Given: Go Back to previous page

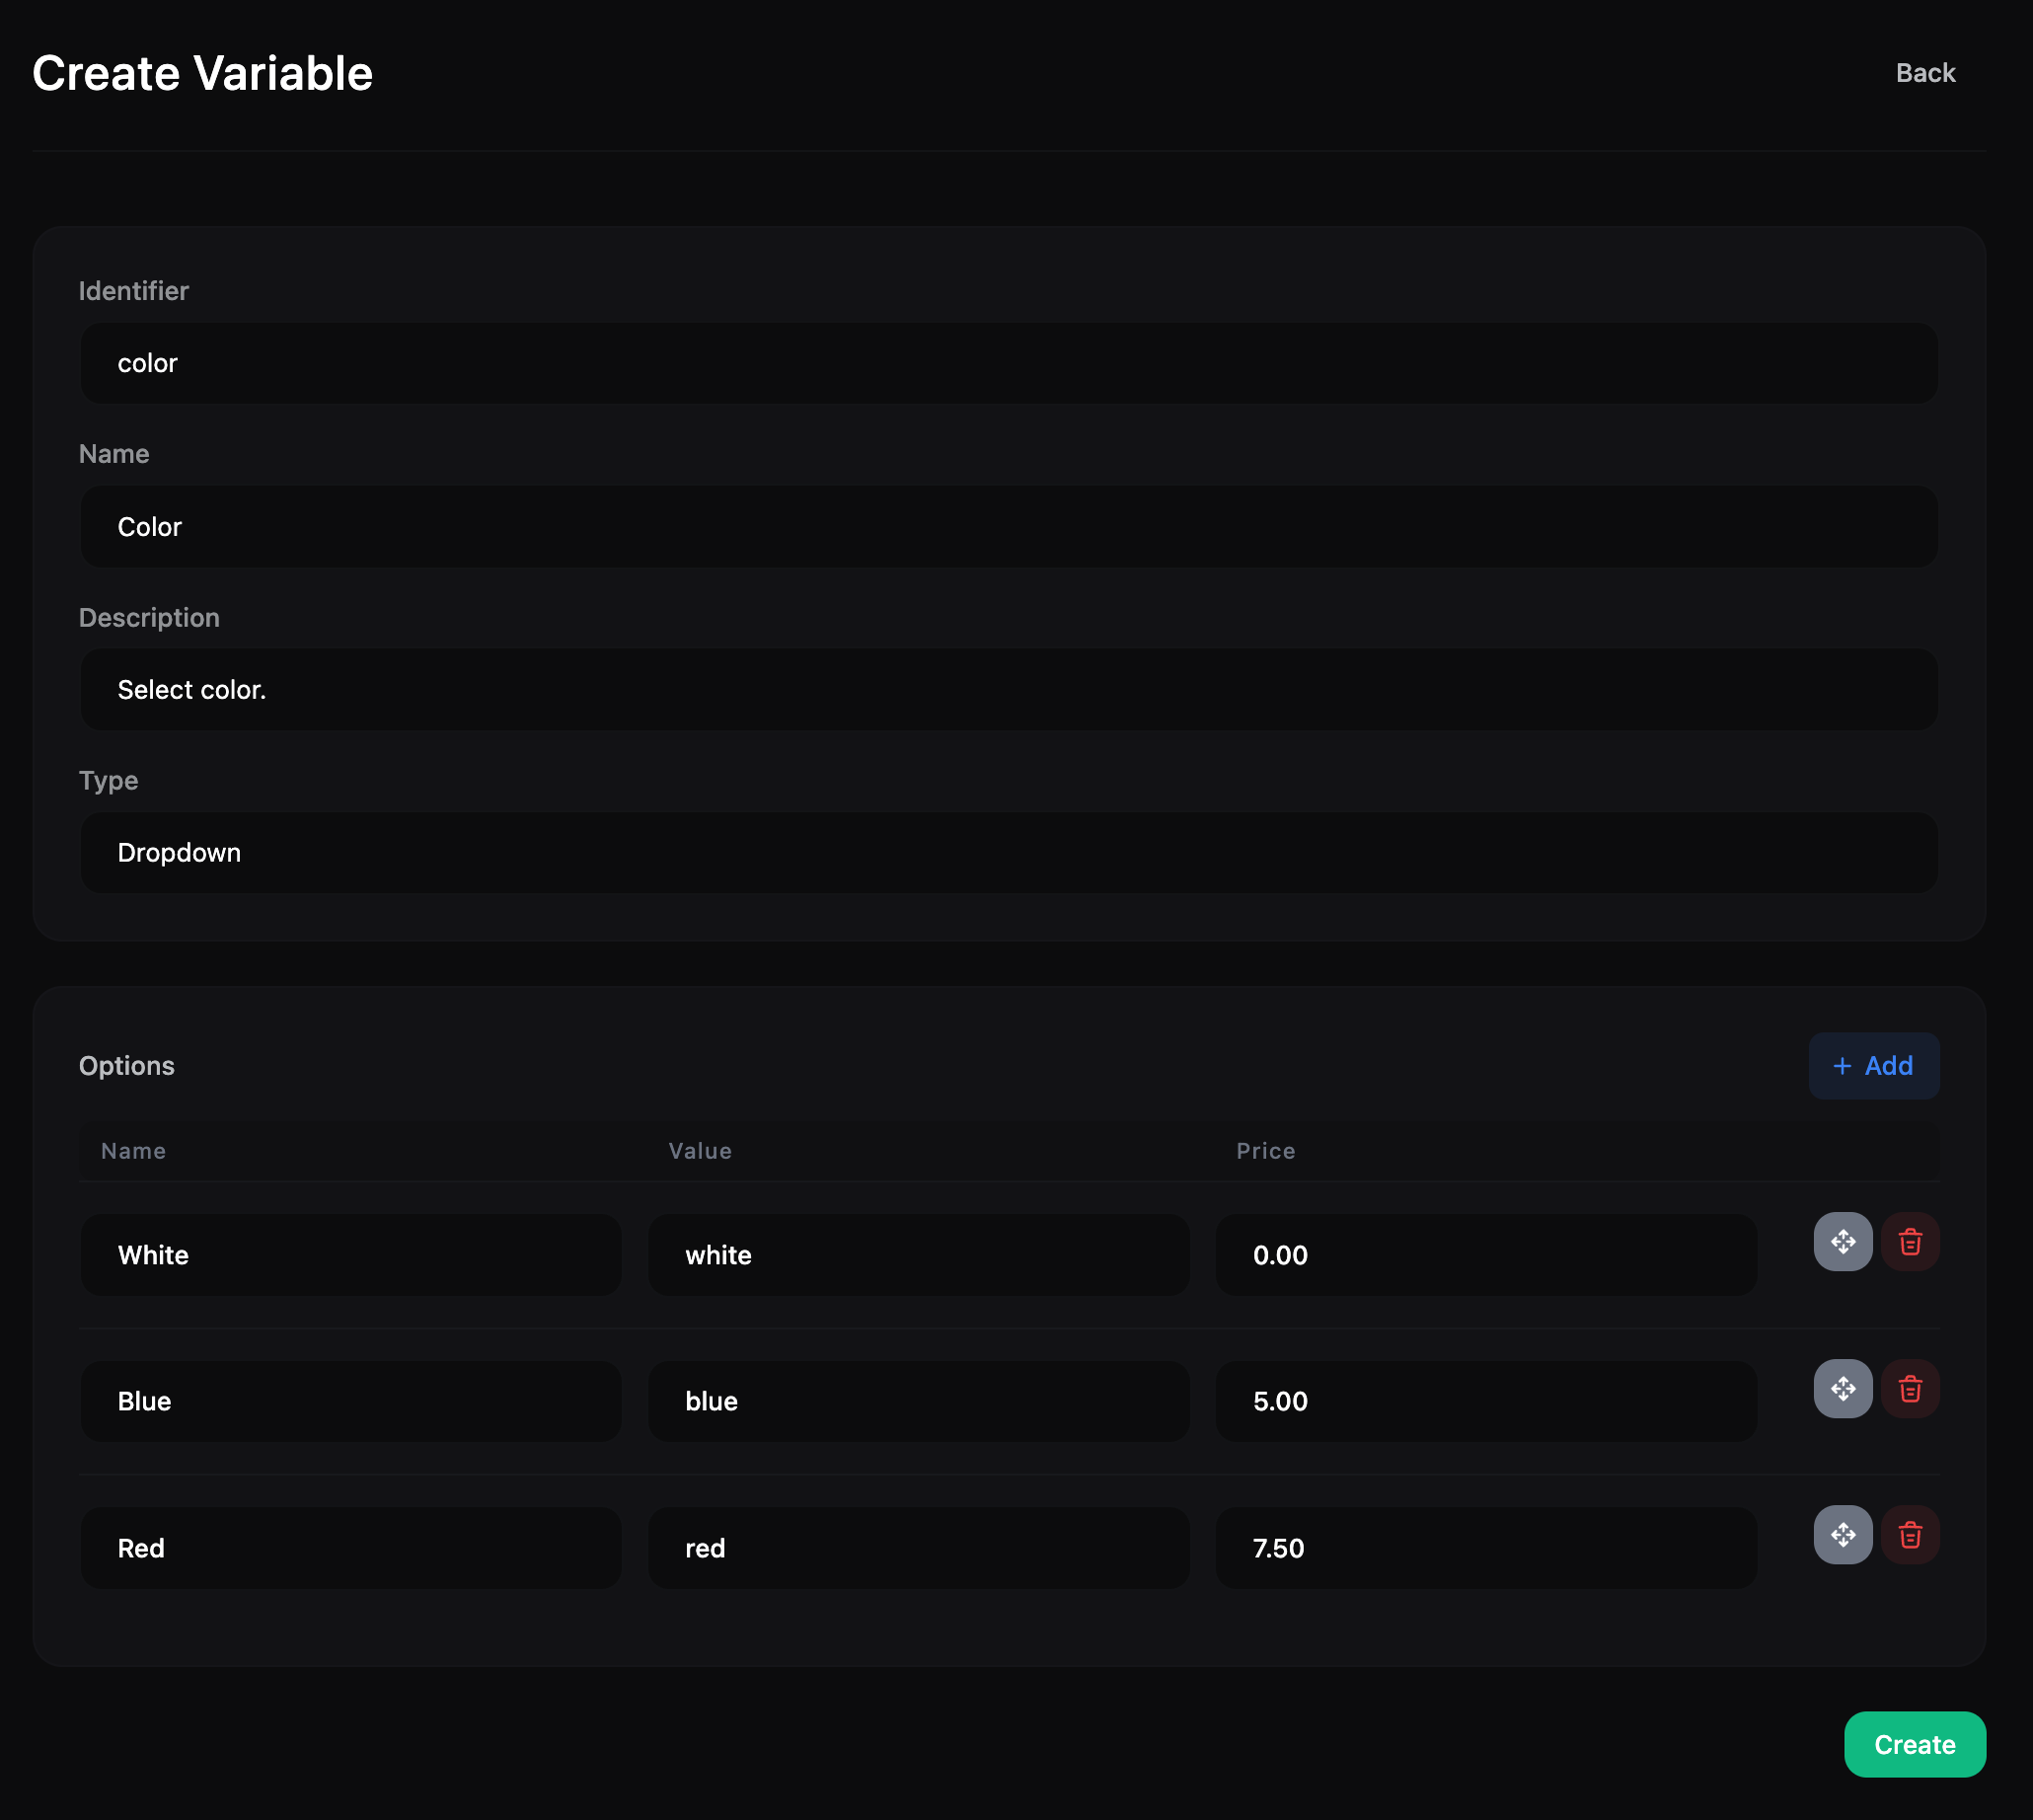Looking at the screenshot, I should click(1924, 73).
